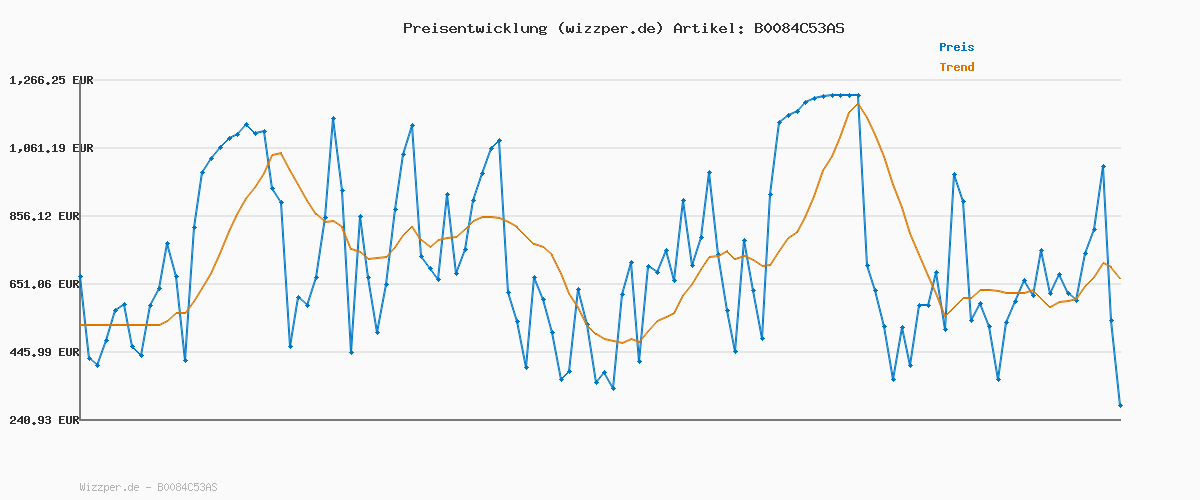The image size is (1200, 500).
Task: Click the last blue price data point
Action: tap(1120, 405)
